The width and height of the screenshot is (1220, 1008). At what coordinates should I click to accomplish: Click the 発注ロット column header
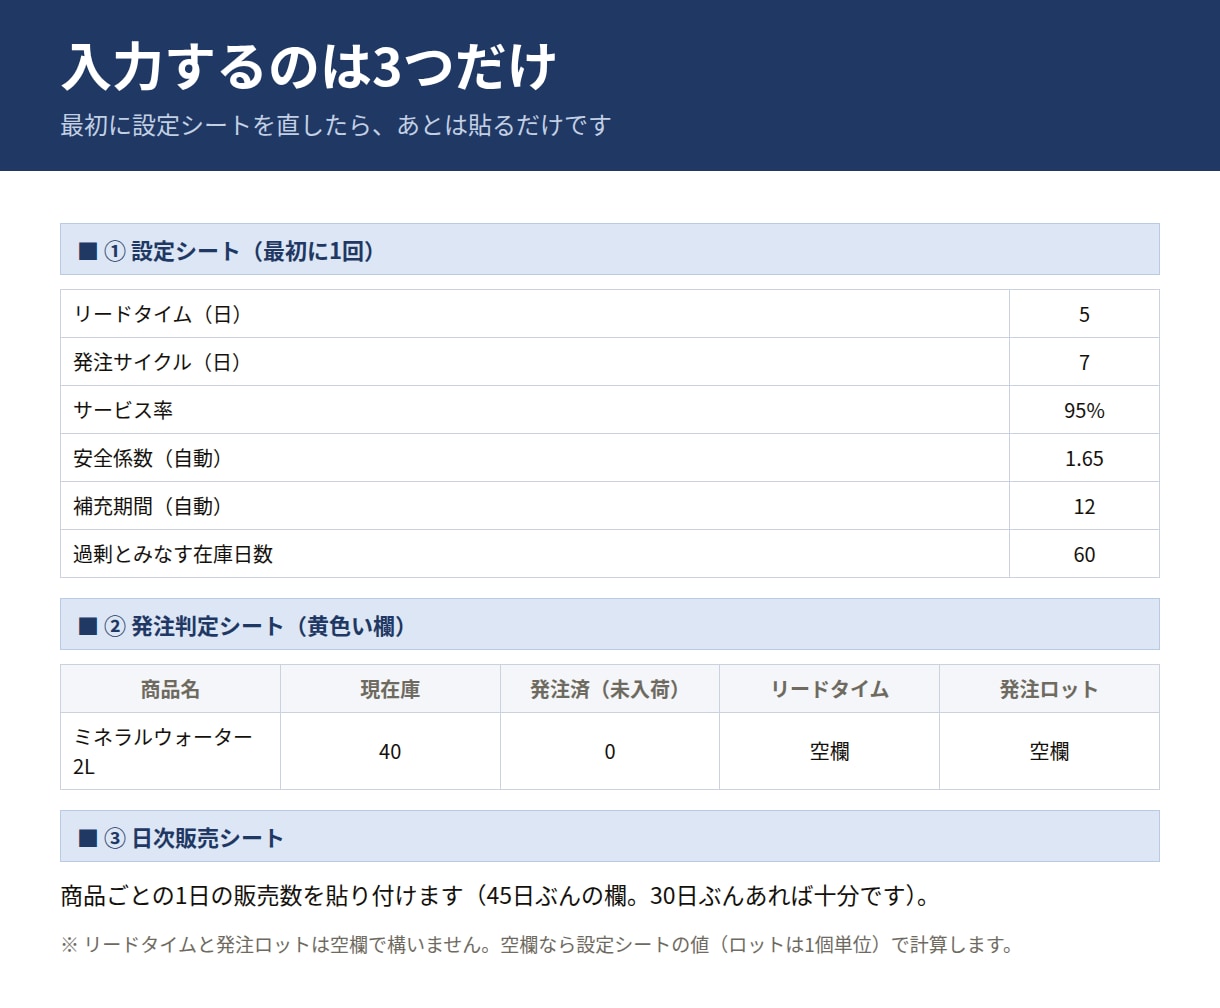pos(1049,689)
